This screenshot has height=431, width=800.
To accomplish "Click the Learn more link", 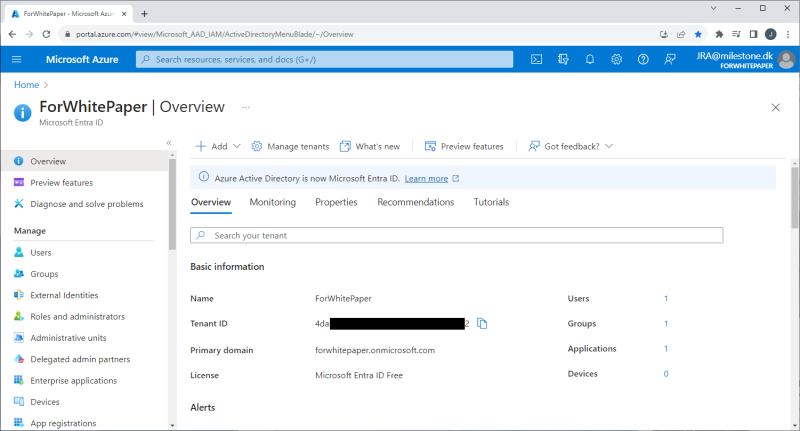I will click(x=426, y=178).
